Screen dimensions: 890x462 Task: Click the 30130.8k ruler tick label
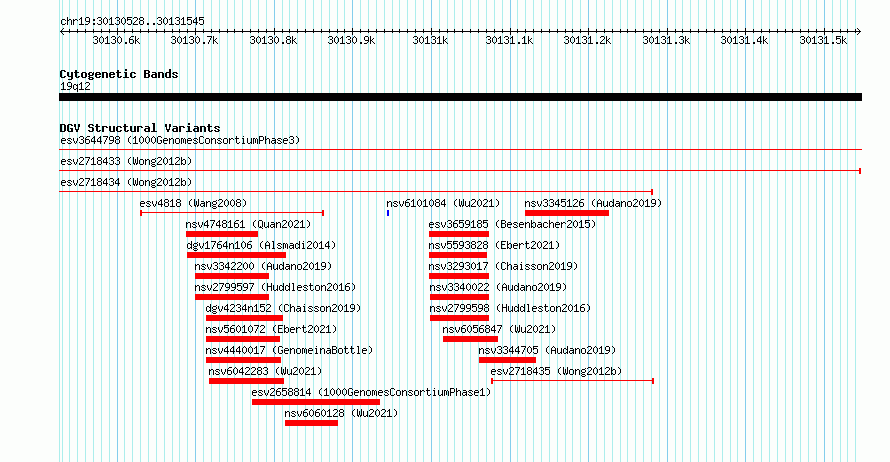[273, 40]
